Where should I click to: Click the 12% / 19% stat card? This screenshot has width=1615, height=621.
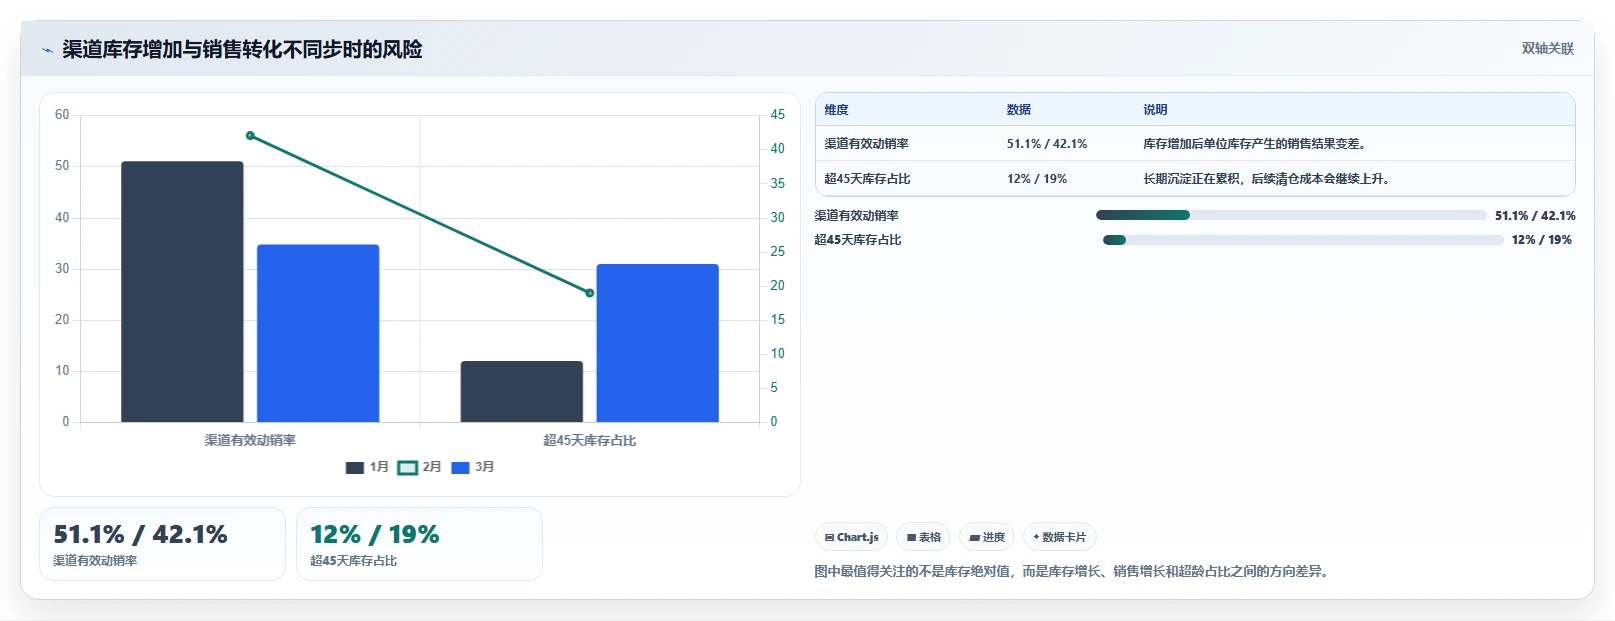[419, 544]
